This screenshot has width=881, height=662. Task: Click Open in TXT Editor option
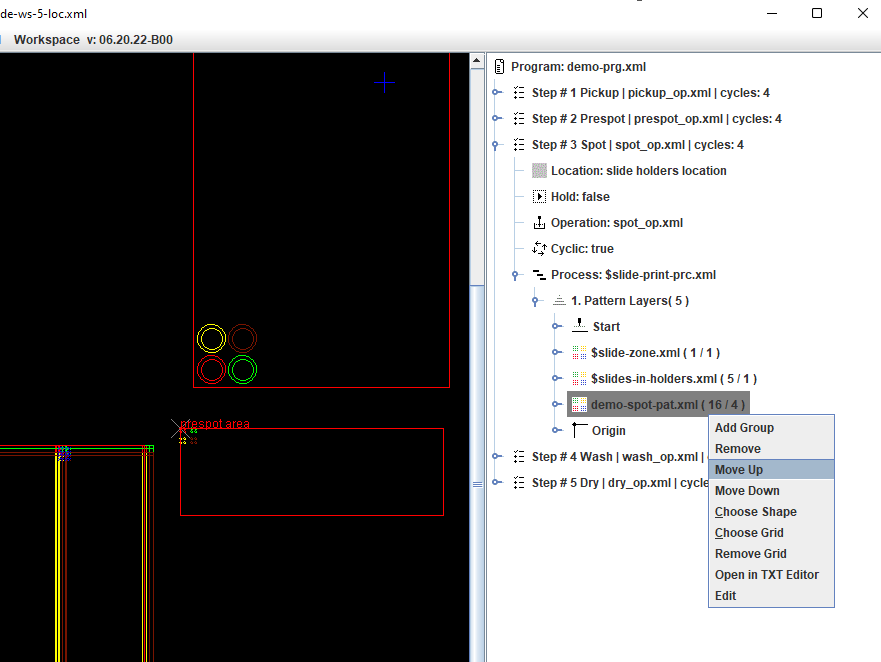pos(766,575)
